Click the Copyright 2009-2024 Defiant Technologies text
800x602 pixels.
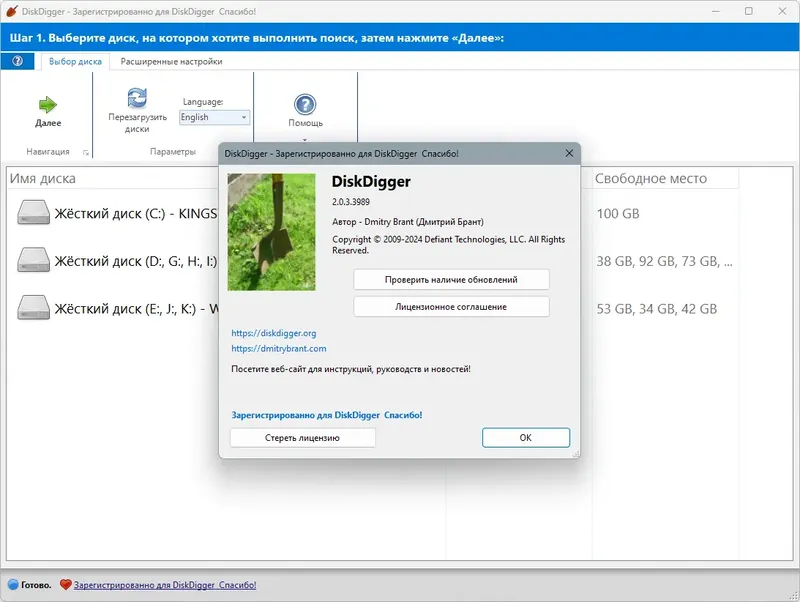[x=448, y=244]
